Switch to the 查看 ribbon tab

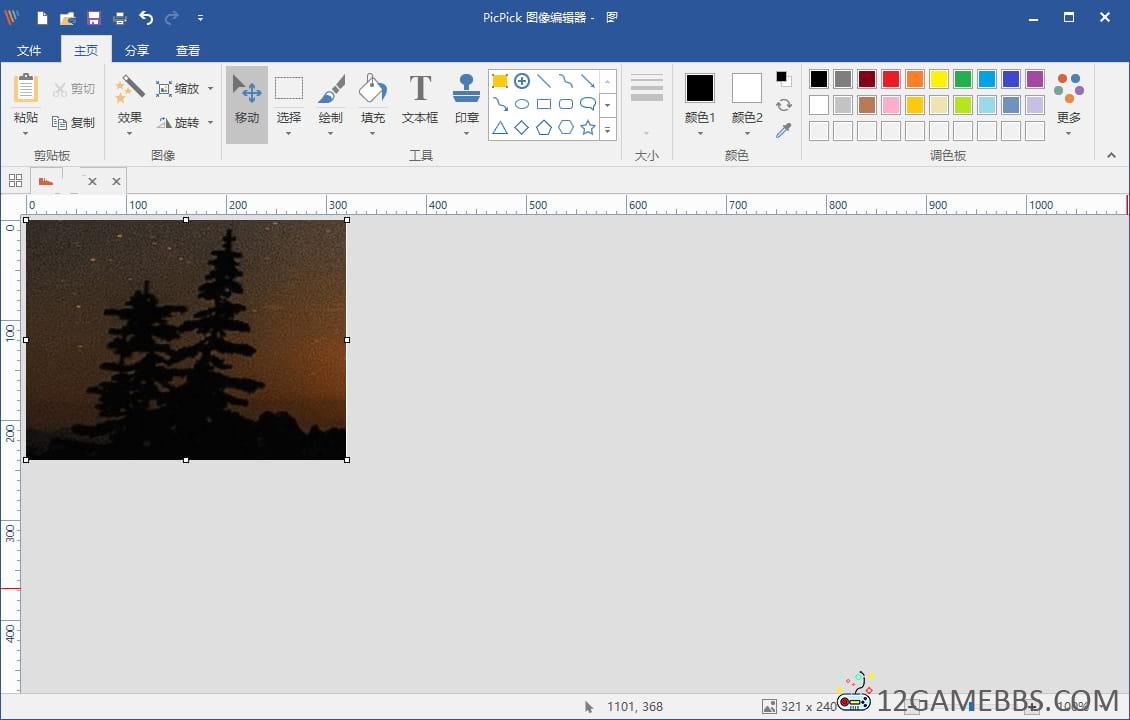coord(188,50)
